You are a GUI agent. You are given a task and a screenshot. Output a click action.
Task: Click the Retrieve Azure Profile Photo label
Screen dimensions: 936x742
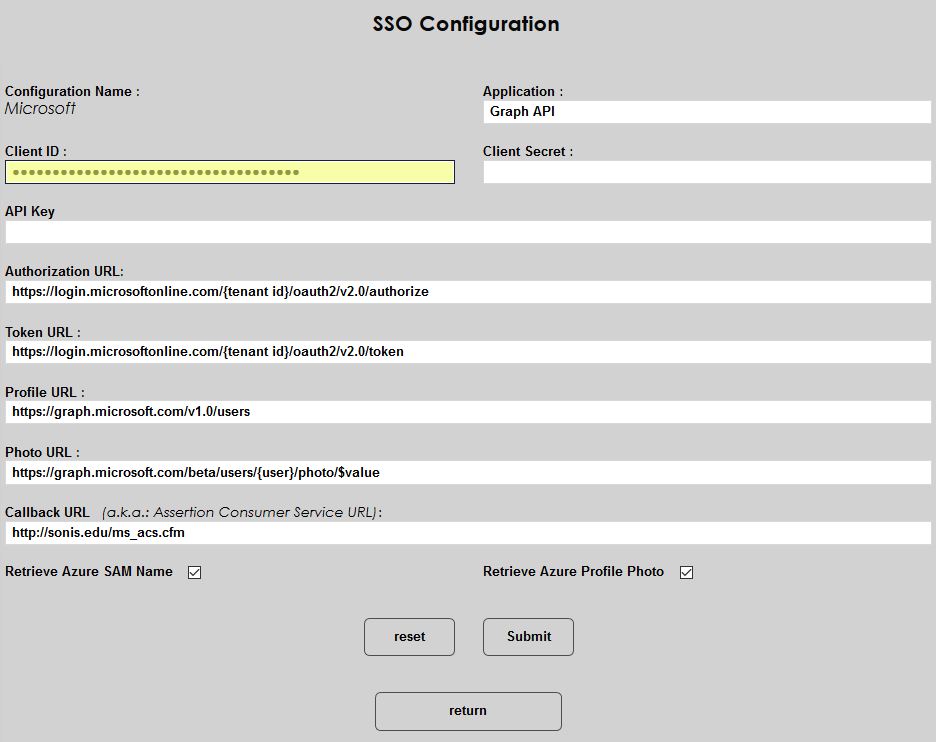573,572
